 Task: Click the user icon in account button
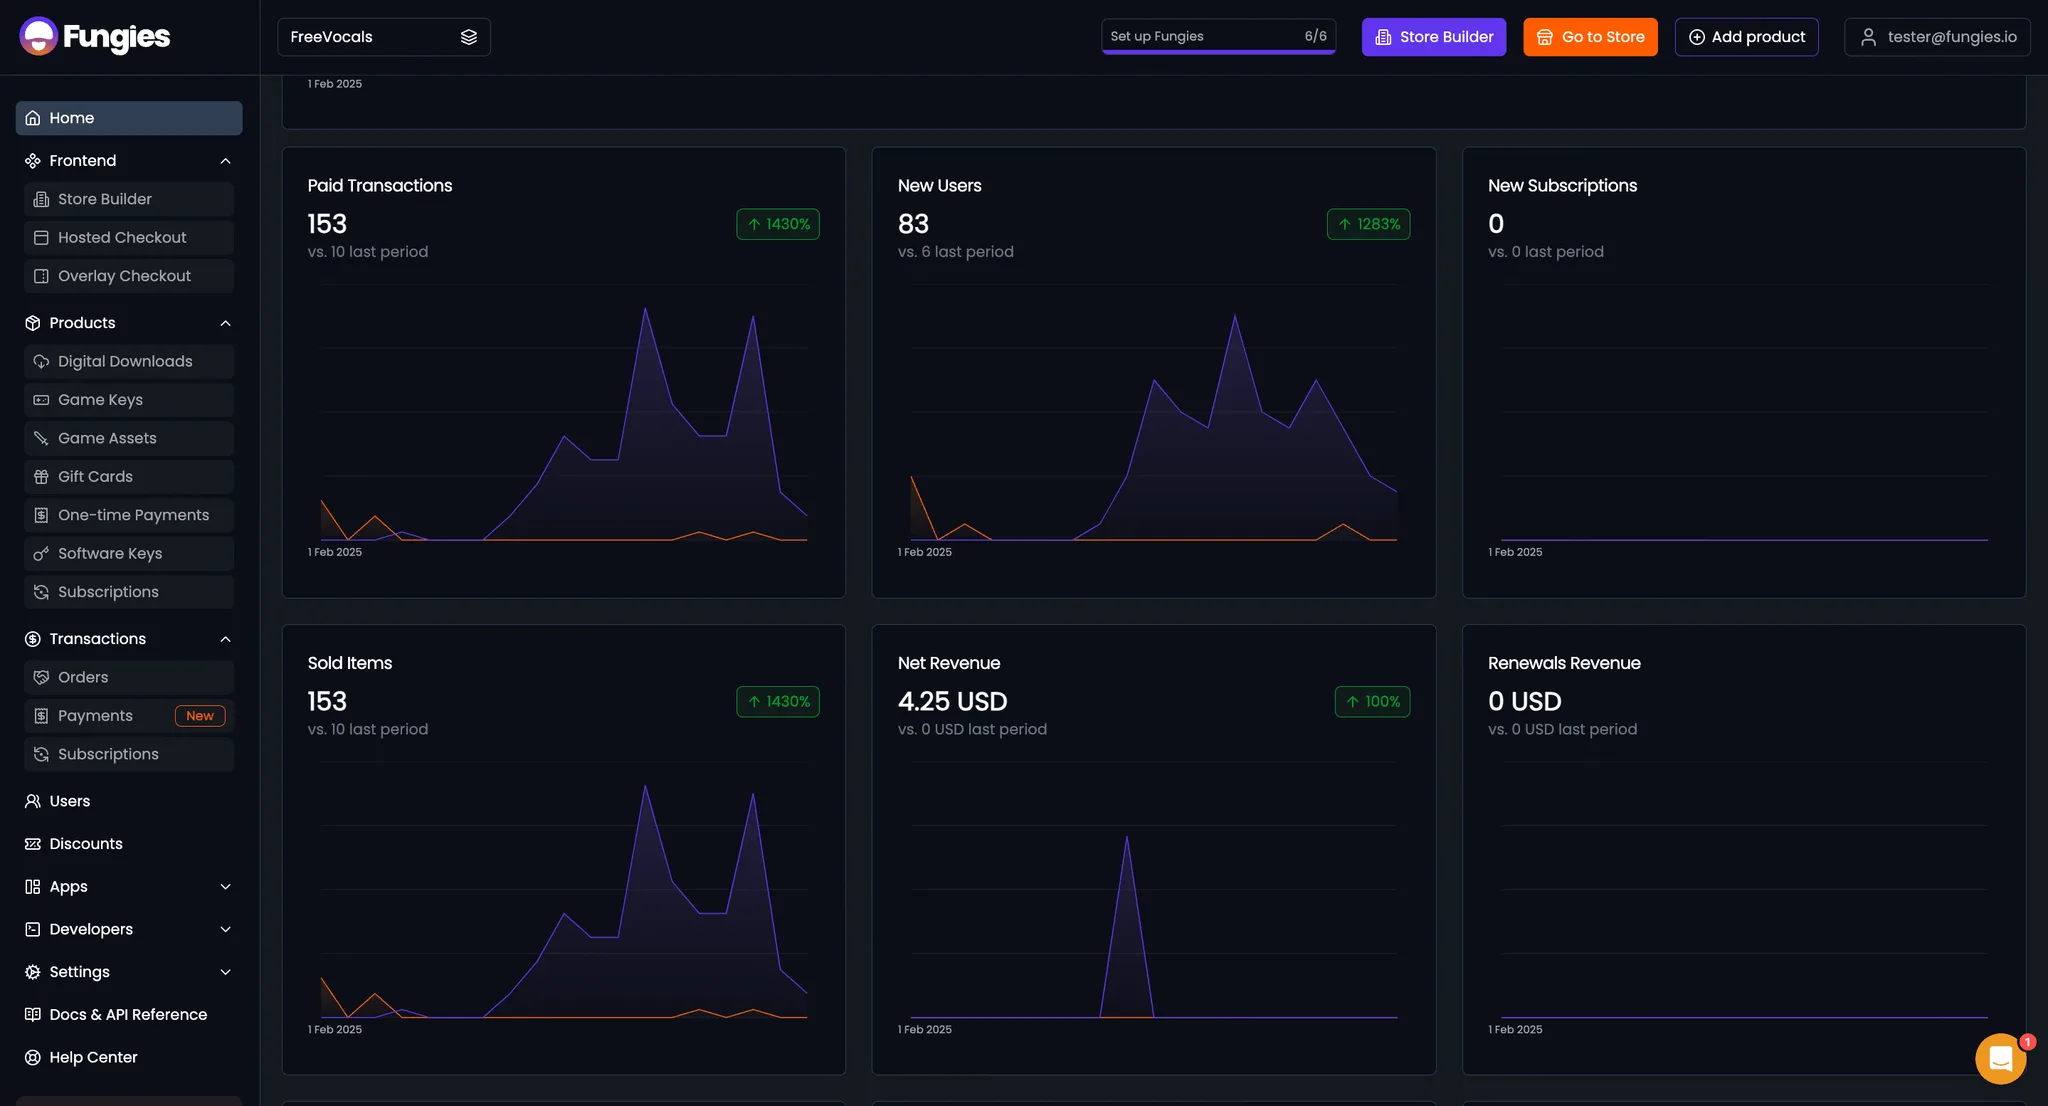tap(1868, 37)
